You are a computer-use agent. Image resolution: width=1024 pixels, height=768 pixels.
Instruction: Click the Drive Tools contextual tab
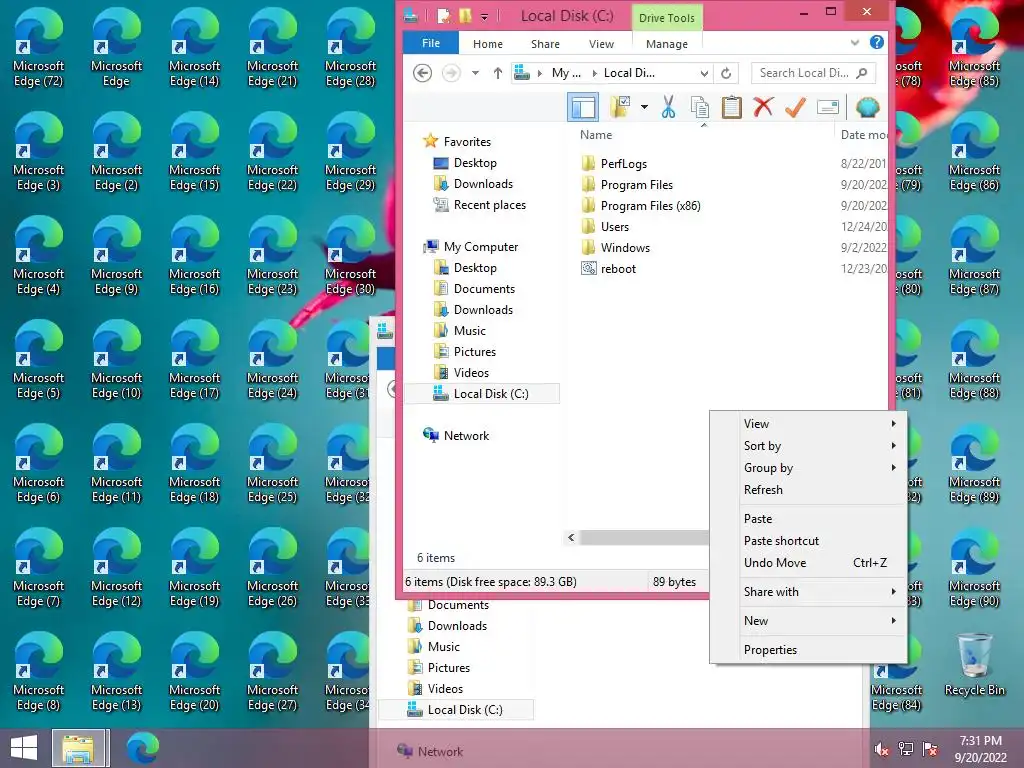tap(667, 18)
